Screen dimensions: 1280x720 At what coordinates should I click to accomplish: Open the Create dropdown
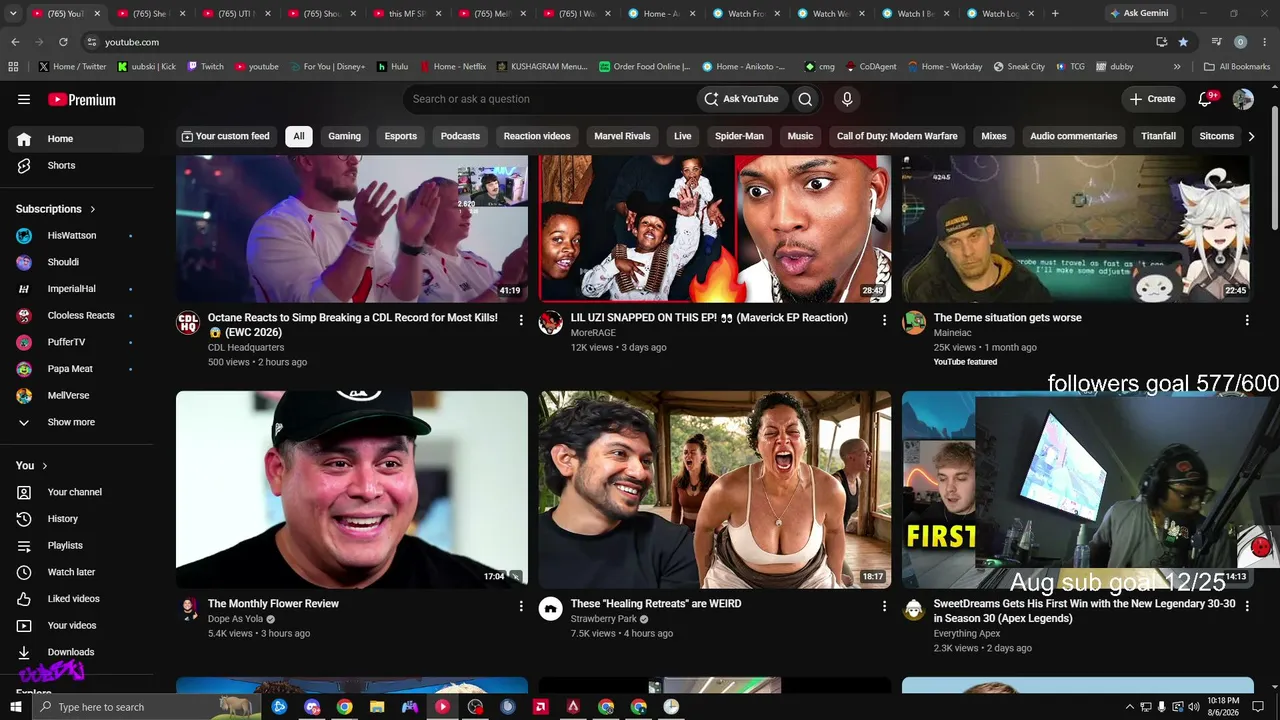[x=1152, y=99]
